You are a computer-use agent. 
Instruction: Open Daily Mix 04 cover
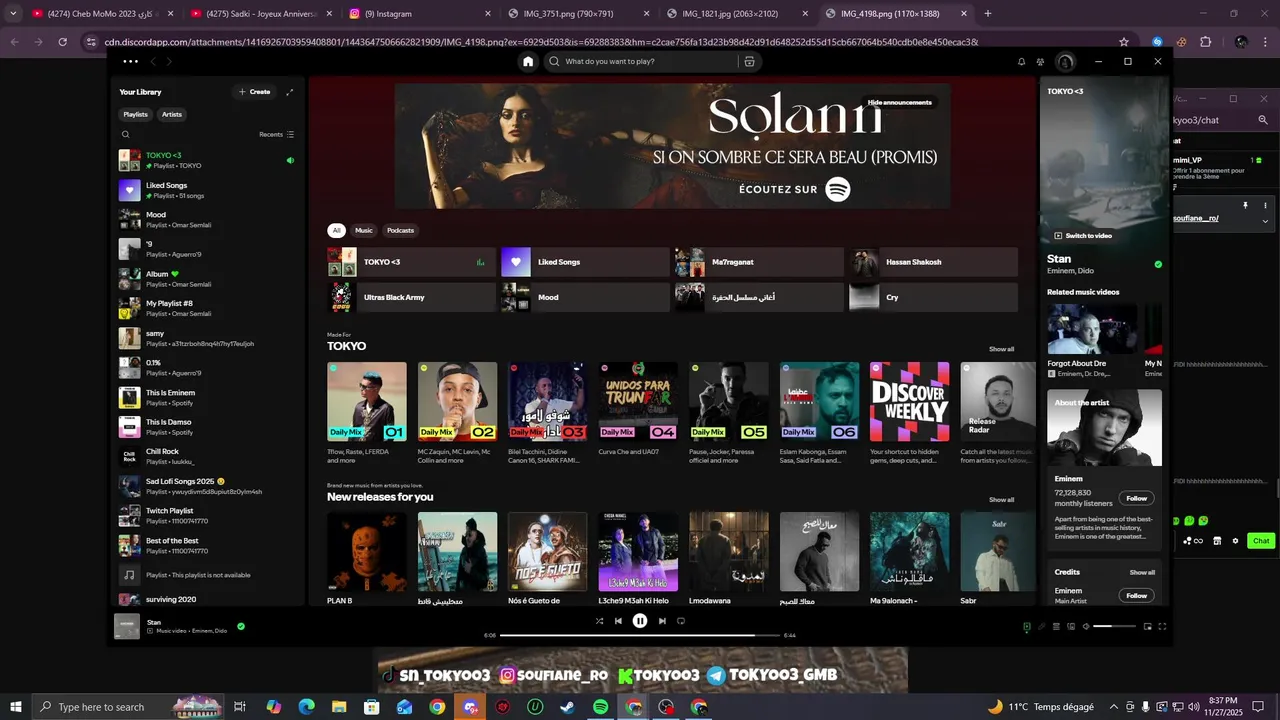pos(638,402)
